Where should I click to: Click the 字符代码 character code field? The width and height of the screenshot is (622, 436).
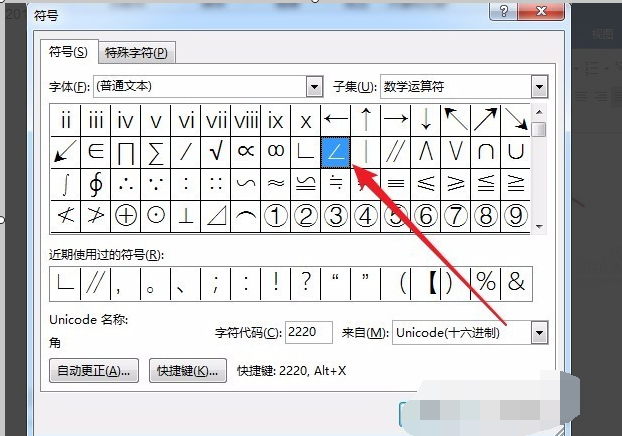pyautogui.click(x=309, y=332)
